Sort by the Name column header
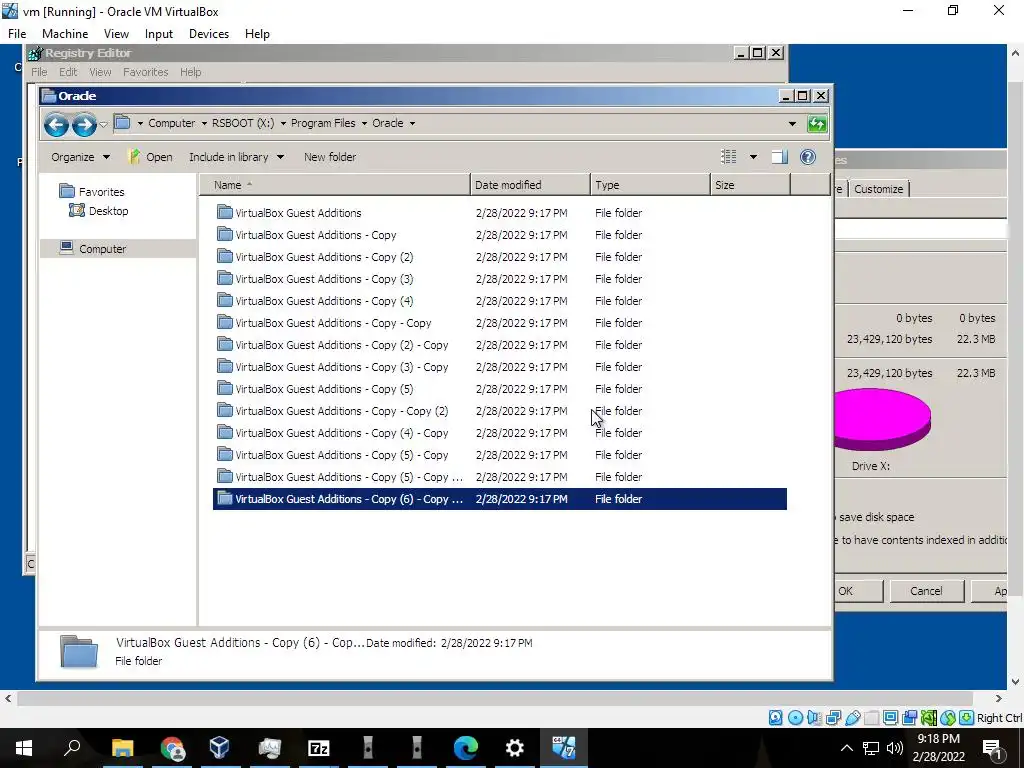This screenshot has height=768, width=1024. [335, 185]
